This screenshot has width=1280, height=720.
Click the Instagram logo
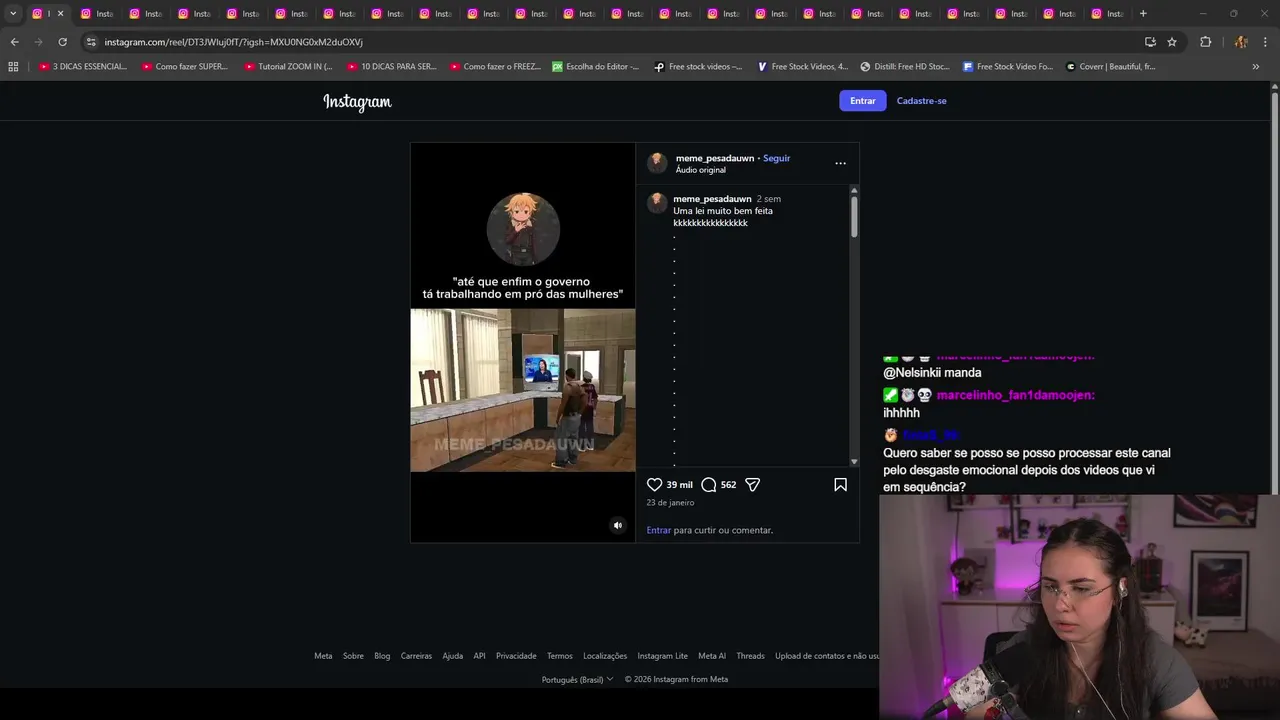[357, 101]
